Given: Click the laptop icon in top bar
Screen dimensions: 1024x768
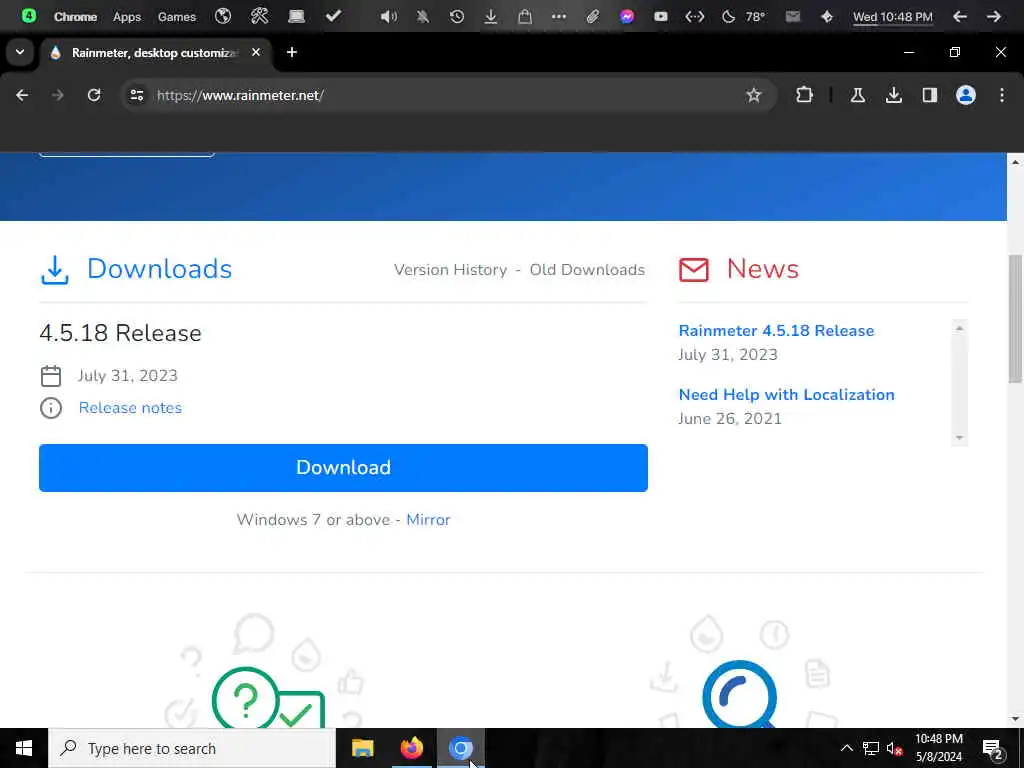Looking at the screenshot, I should (296, 16).
